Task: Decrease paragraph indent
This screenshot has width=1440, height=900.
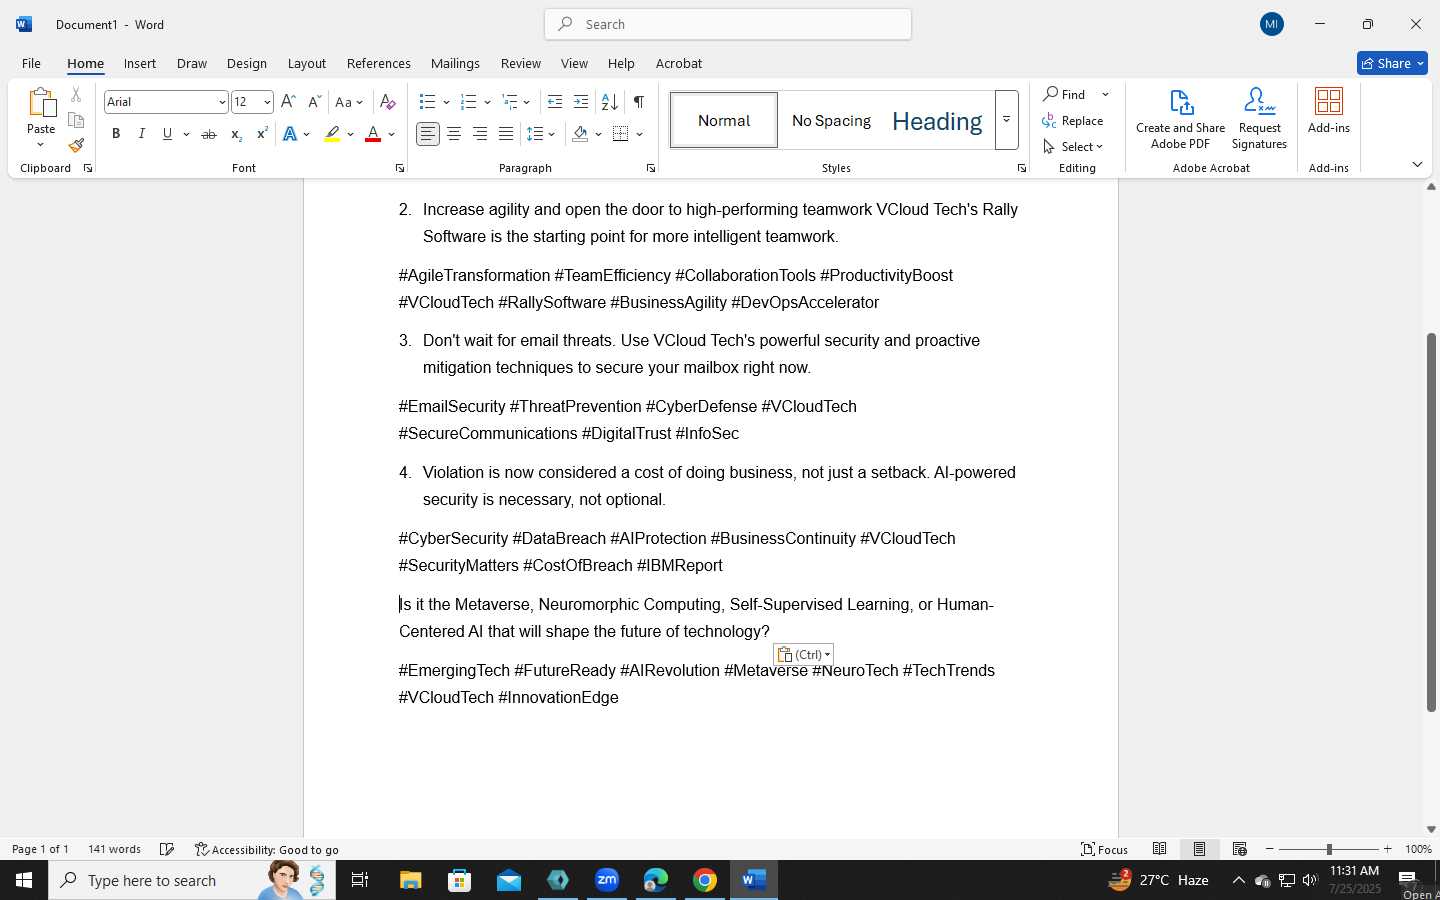Action: 555,102
